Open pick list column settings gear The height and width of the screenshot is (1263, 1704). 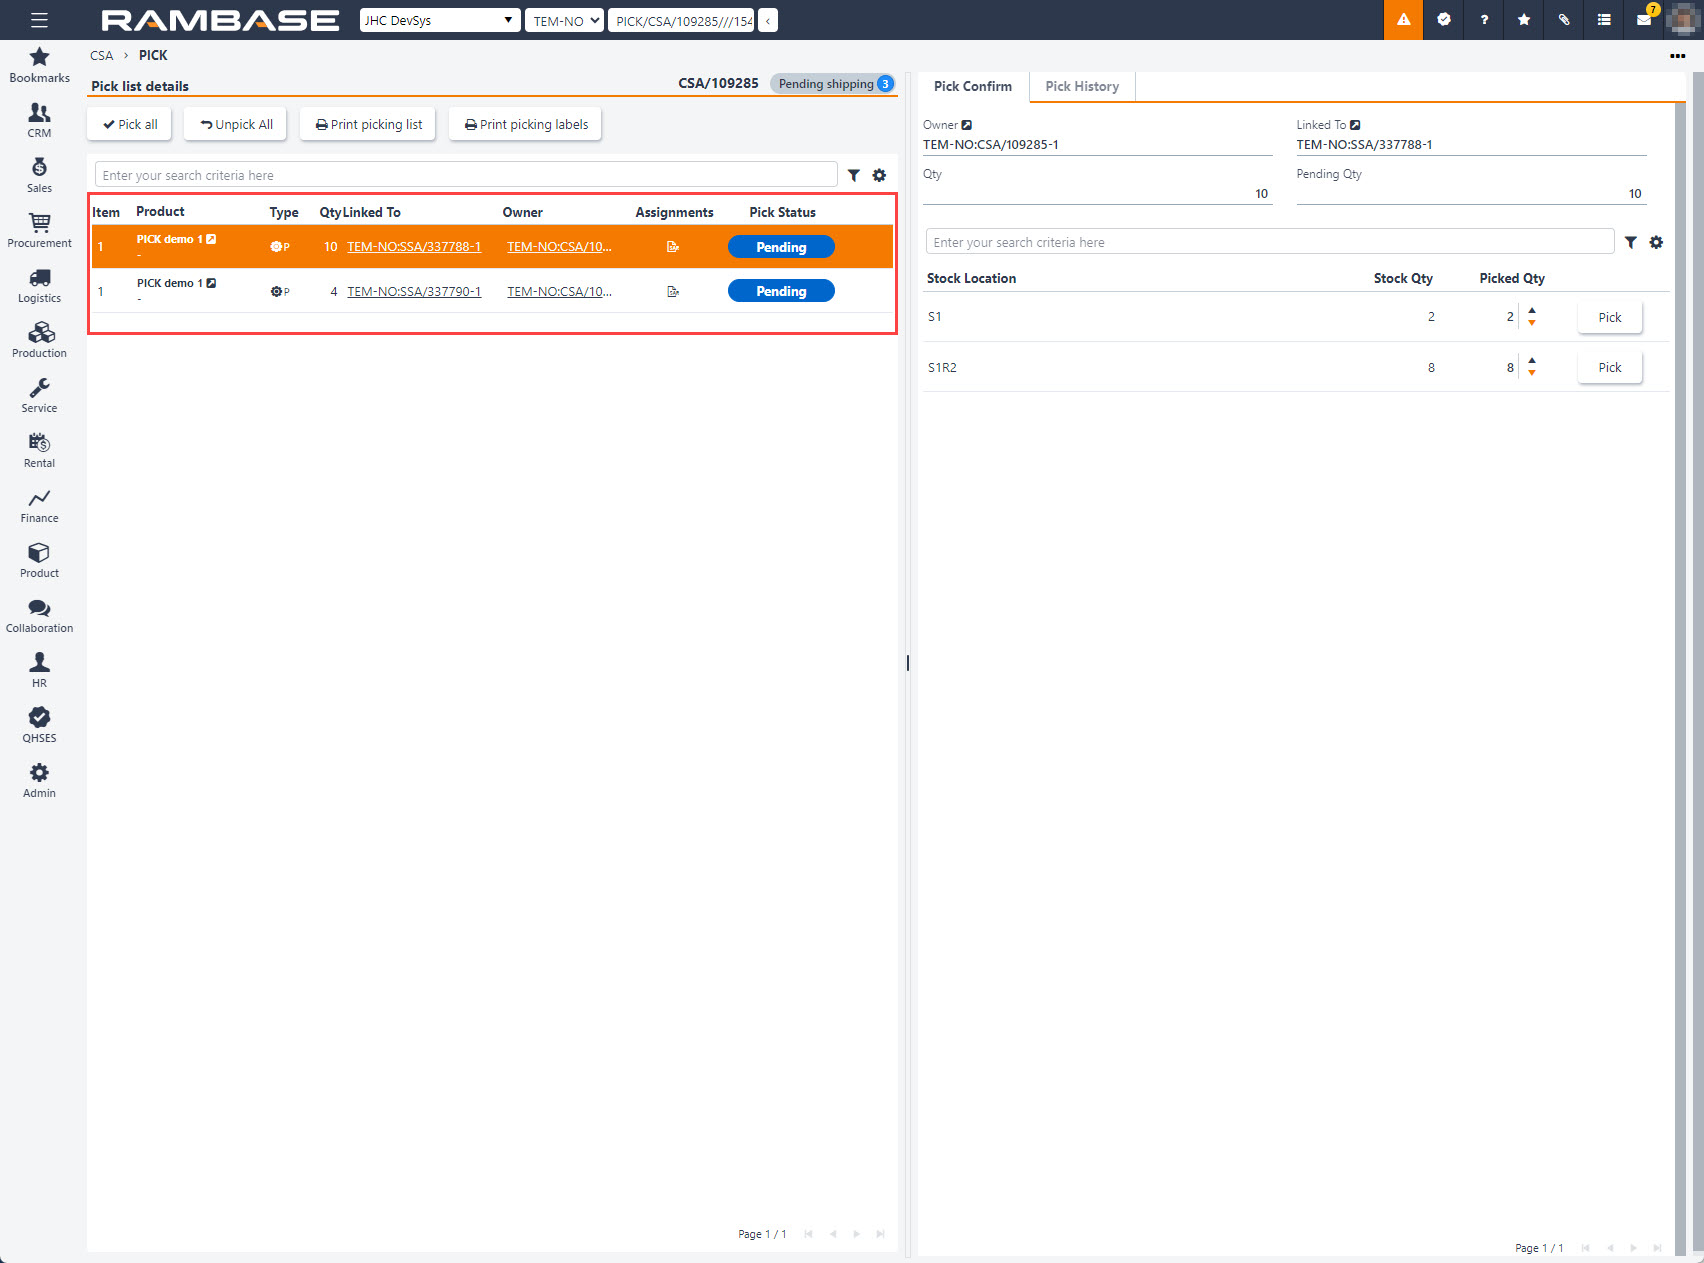pos(879,175)
